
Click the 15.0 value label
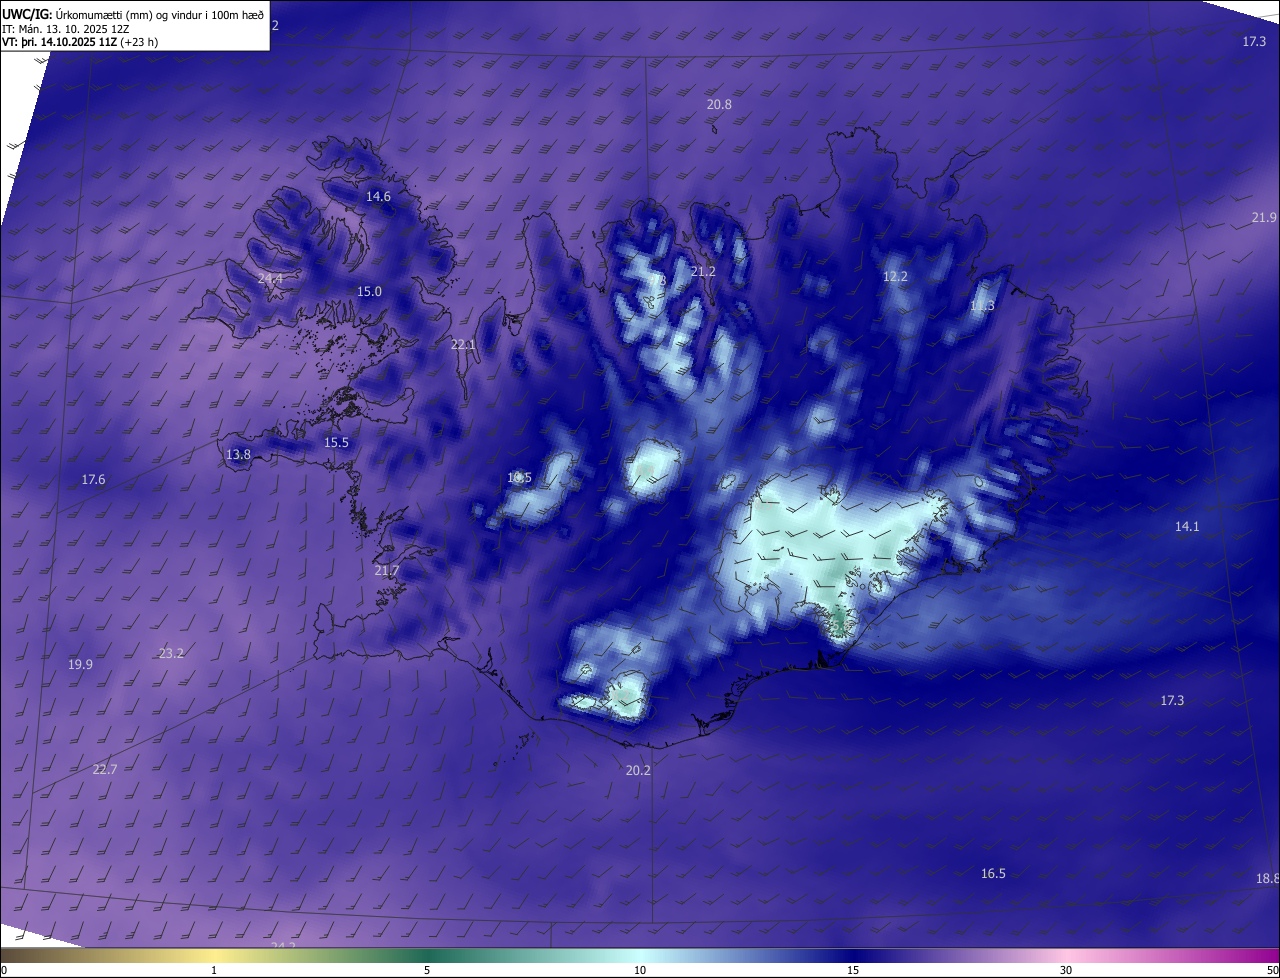point(369,292)
